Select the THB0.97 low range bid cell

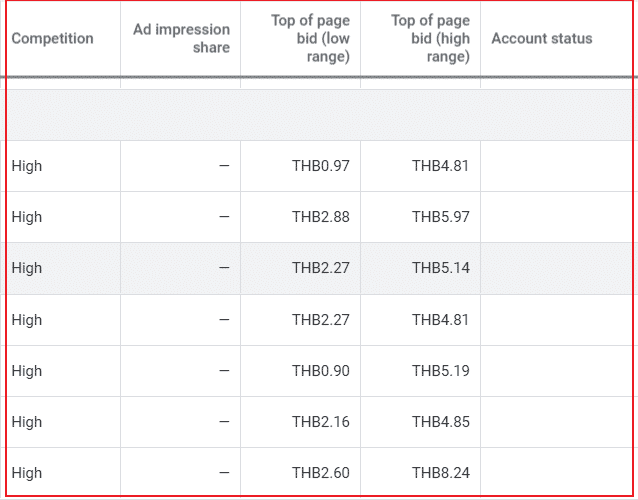pos(320,166)
